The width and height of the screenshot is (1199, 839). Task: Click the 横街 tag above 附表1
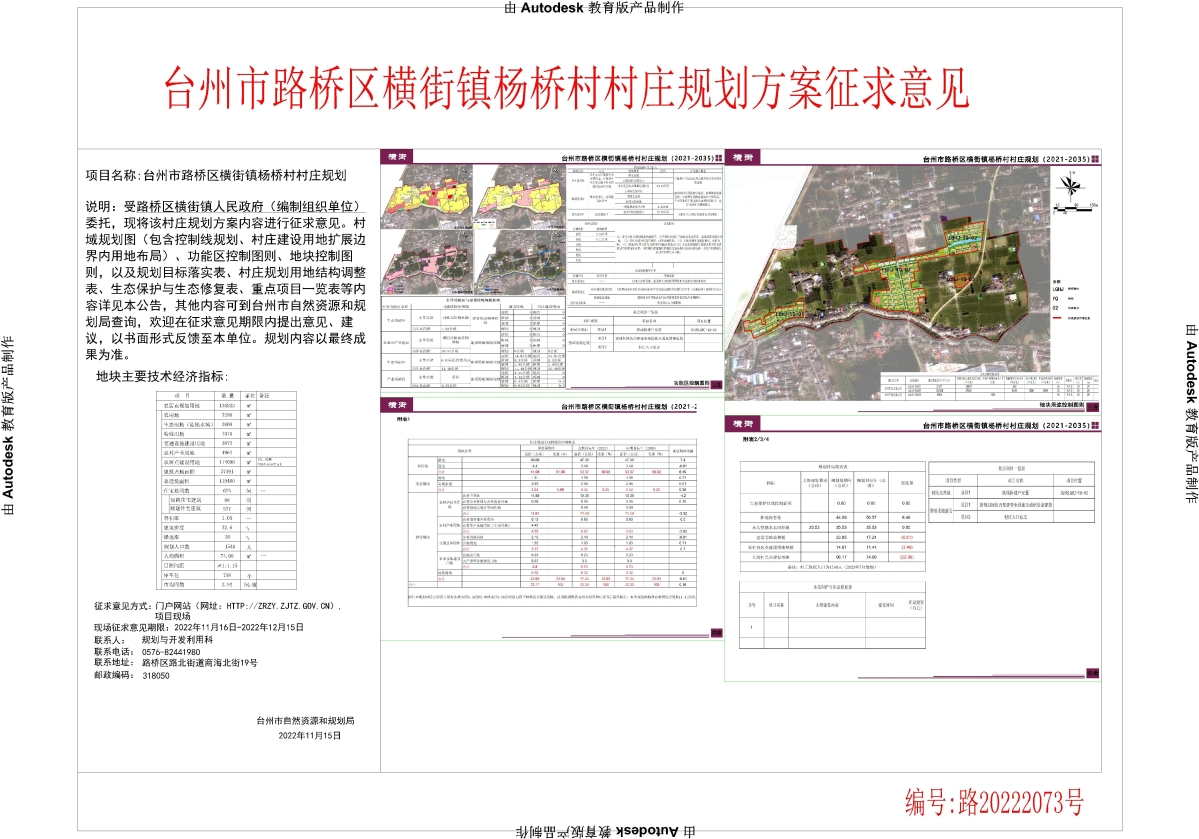[x=399, y=405]
